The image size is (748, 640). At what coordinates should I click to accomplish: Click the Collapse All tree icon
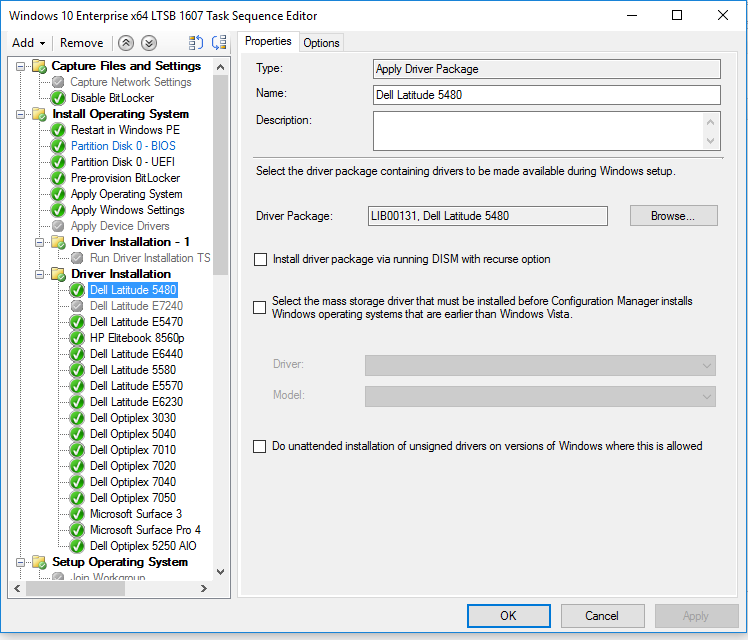[219, 43]
